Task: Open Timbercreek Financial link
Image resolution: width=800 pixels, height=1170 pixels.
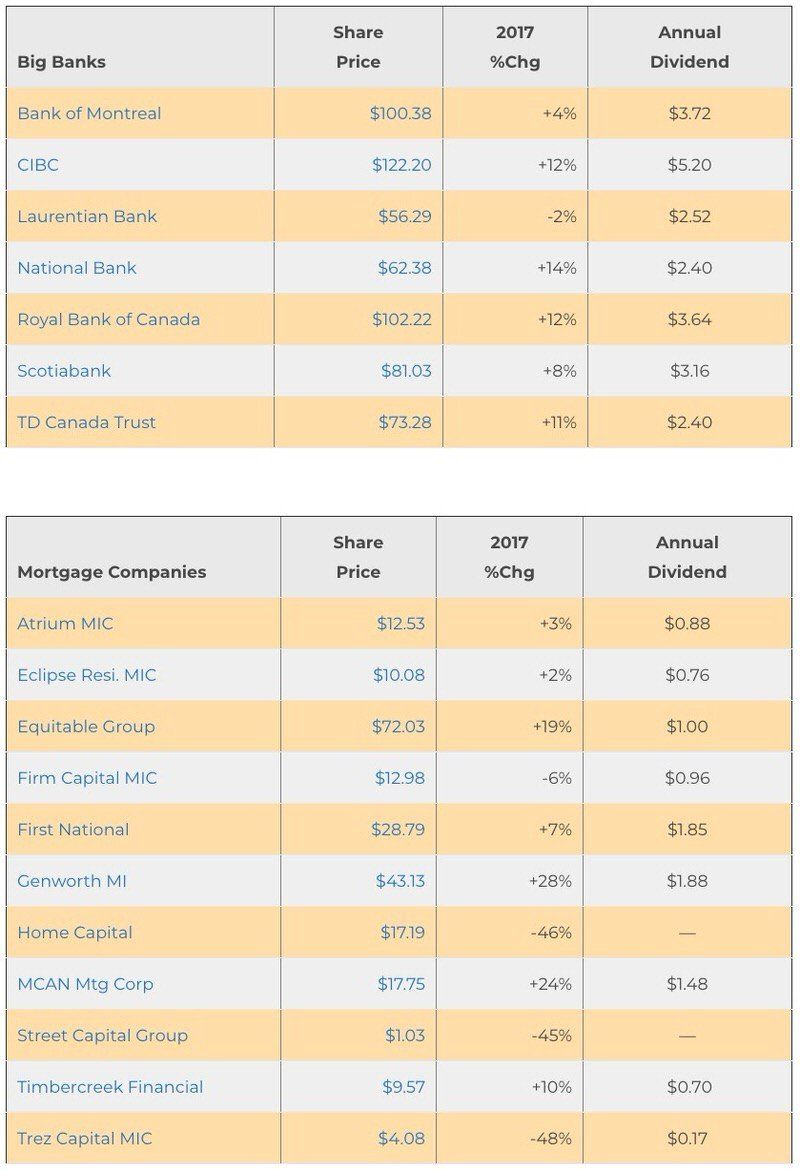Action: point(110,1086)
